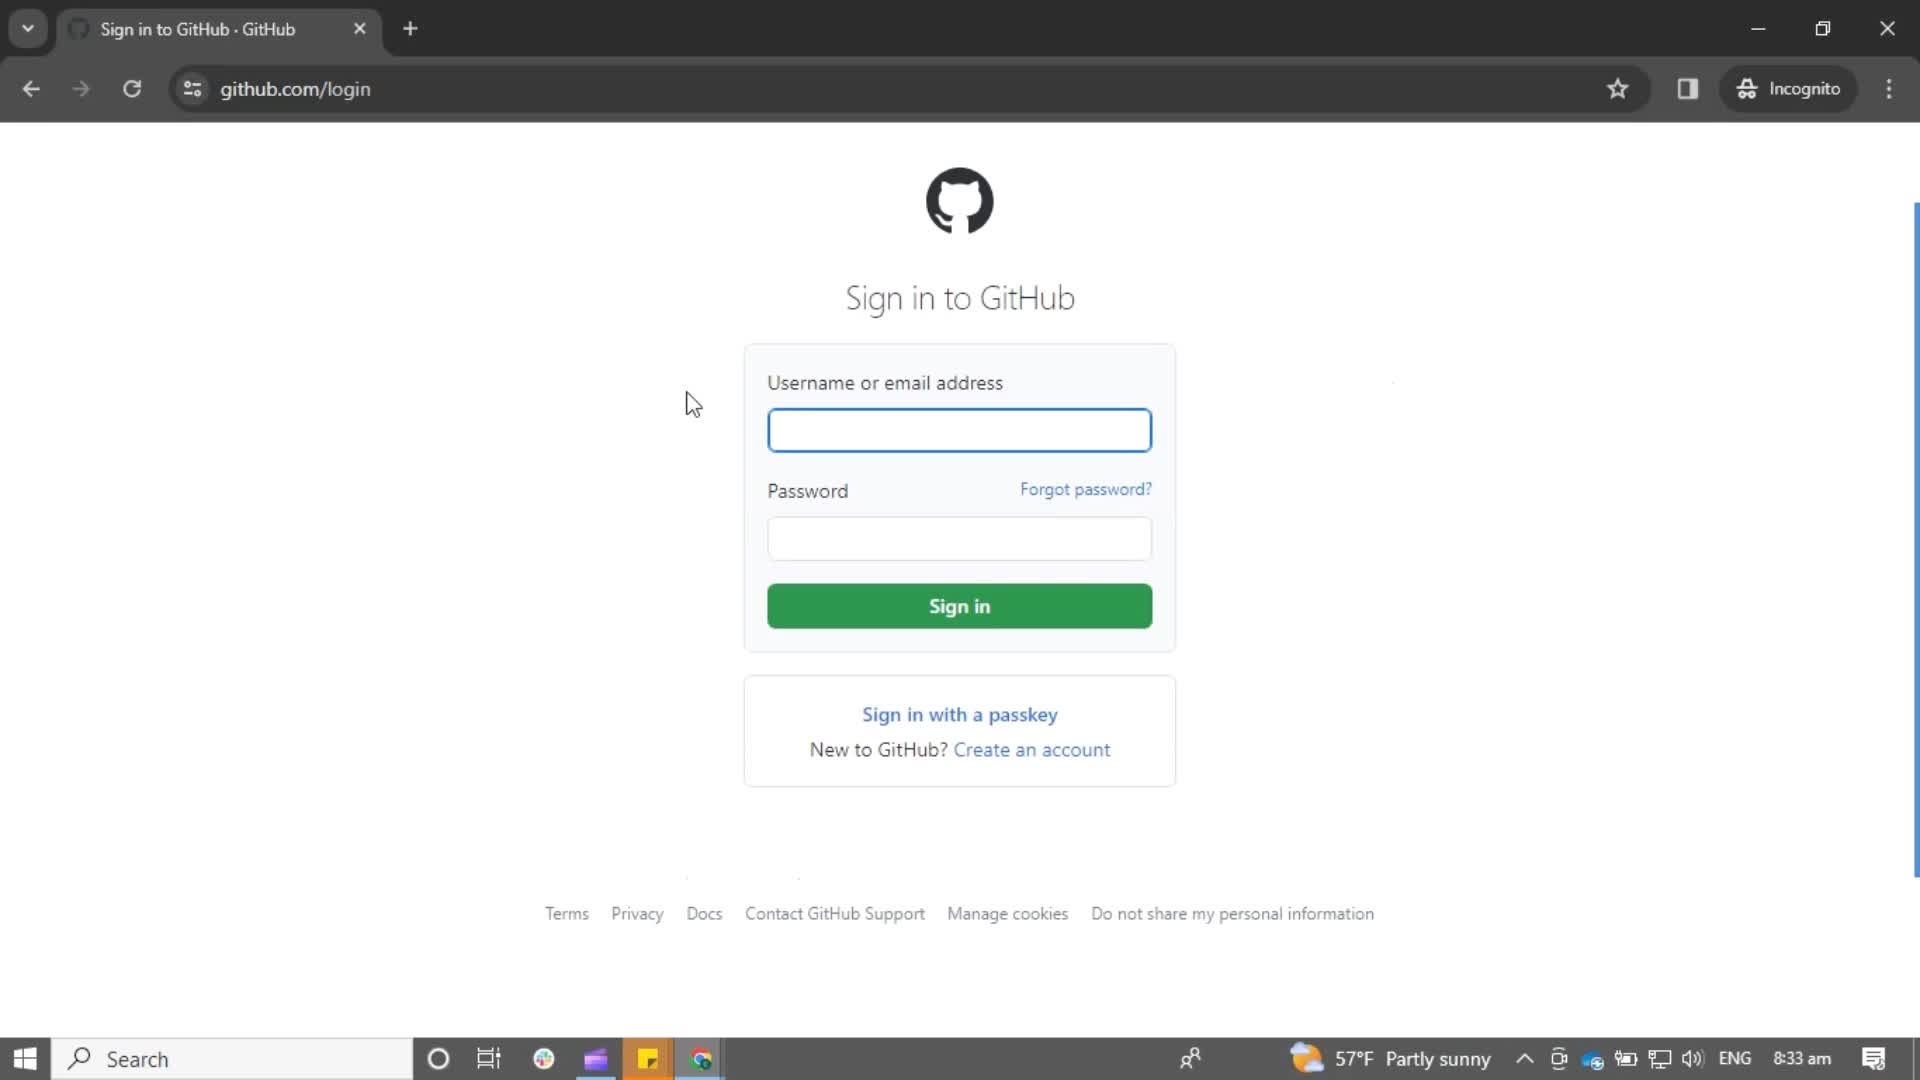Click Do not share my personal information
This screenshot has height=1080, width=1920.
coord(1233,913)
